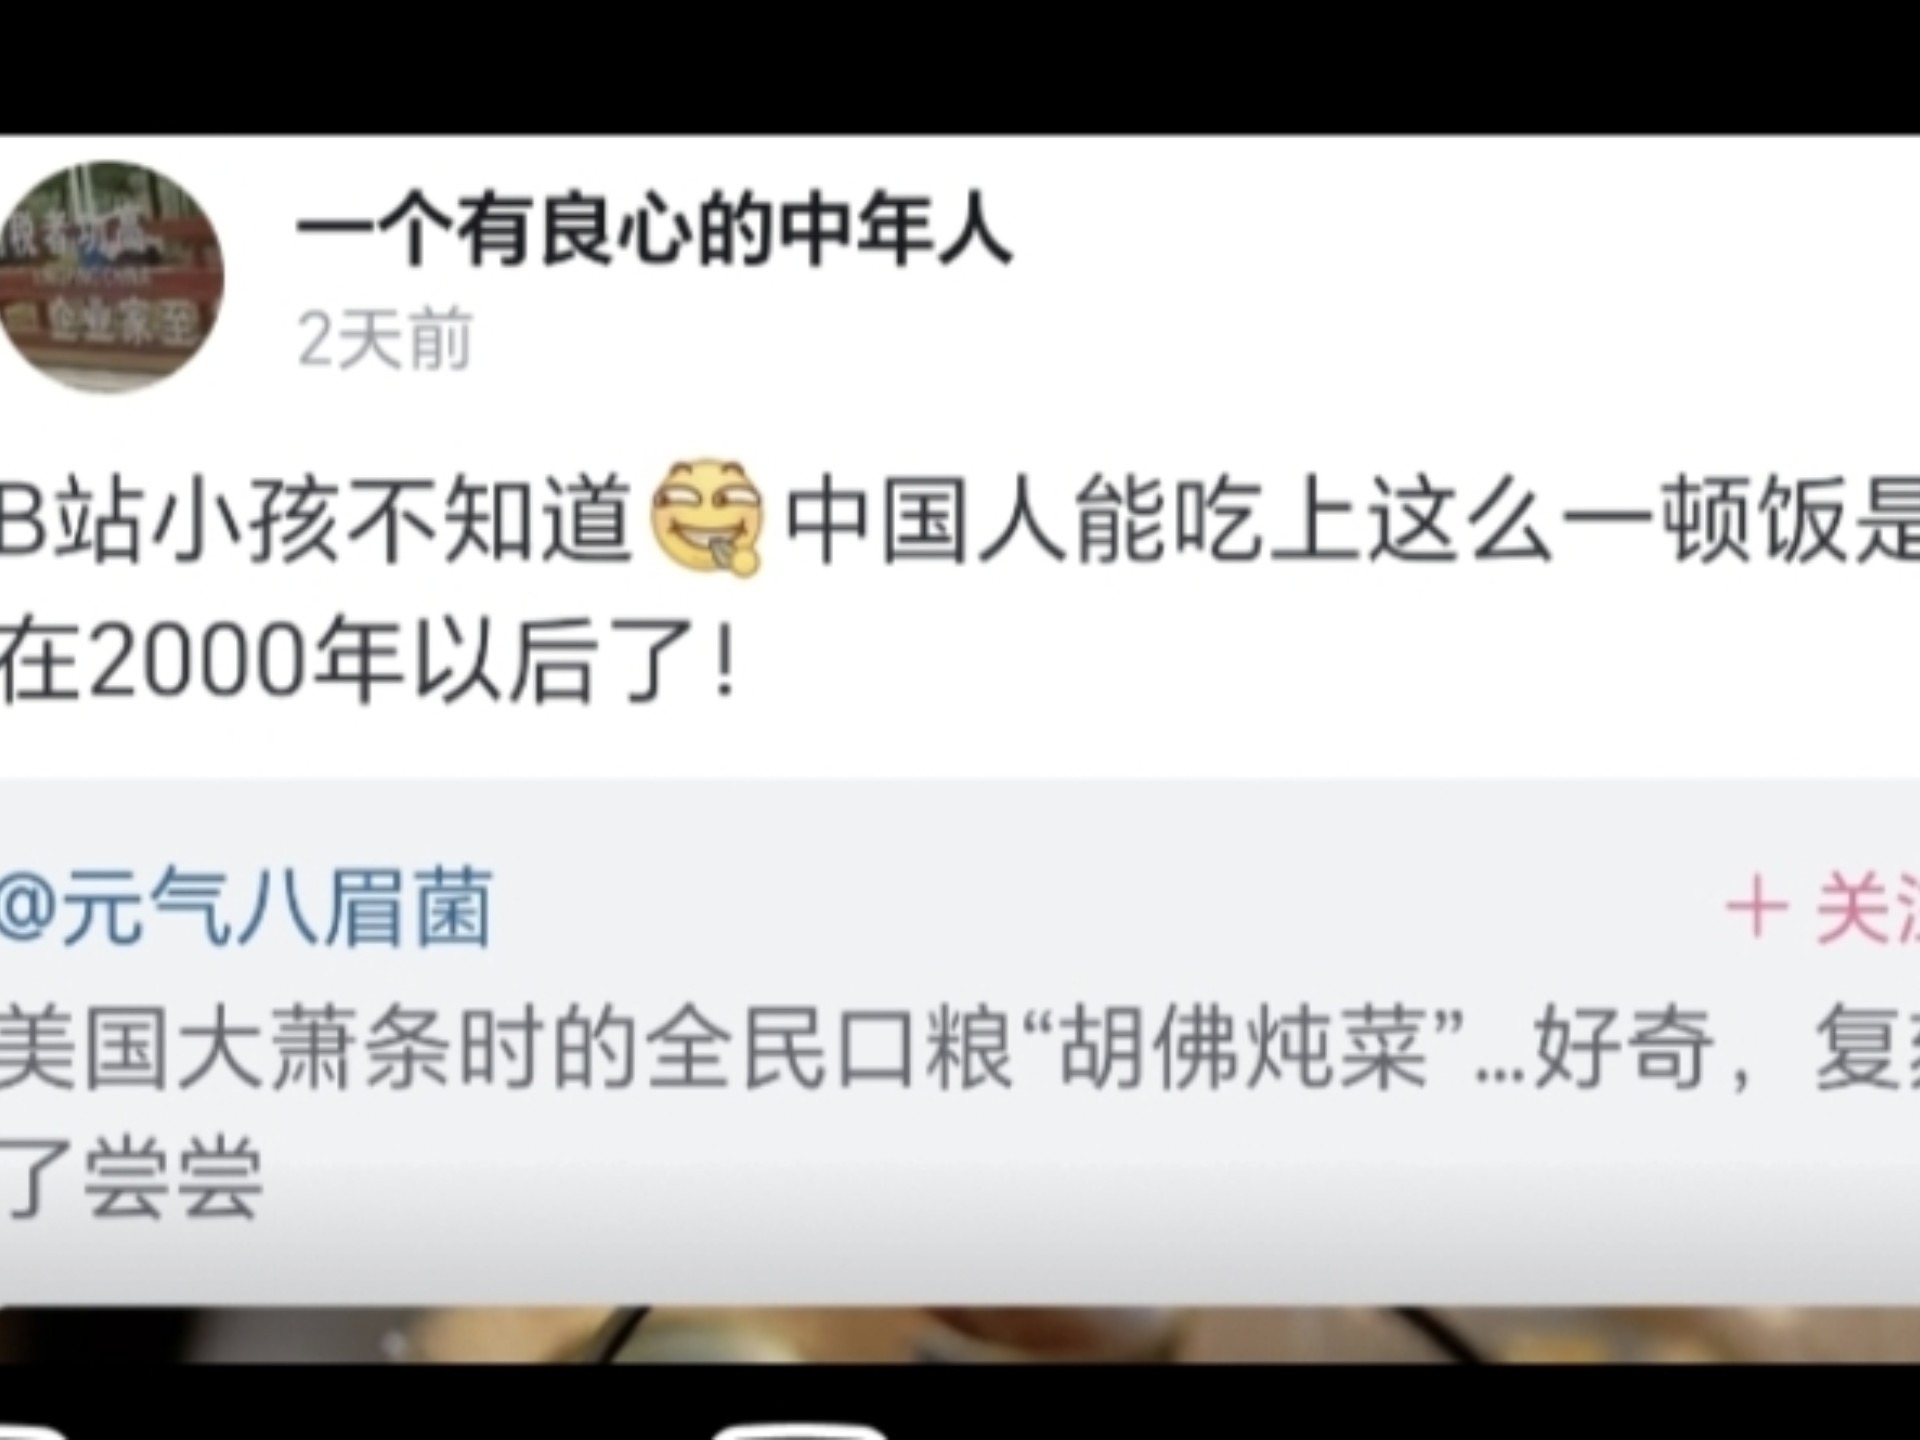Open the poster's round profile avatar
Image resolution: width=1920 pixels, height=1440 pixels.
pos(108,277)
